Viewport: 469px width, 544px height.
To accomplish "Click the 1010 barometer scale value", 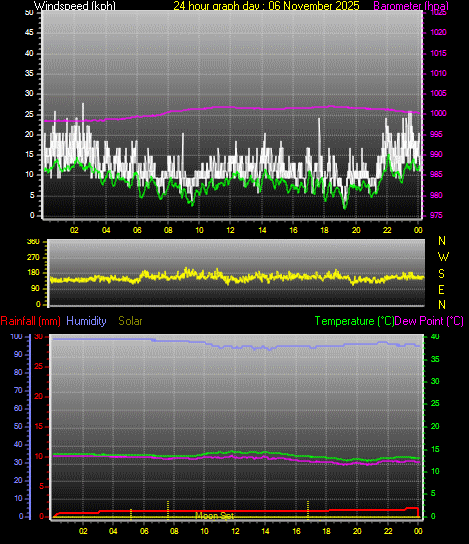I will pyautogui.click(x=438, y=73).
